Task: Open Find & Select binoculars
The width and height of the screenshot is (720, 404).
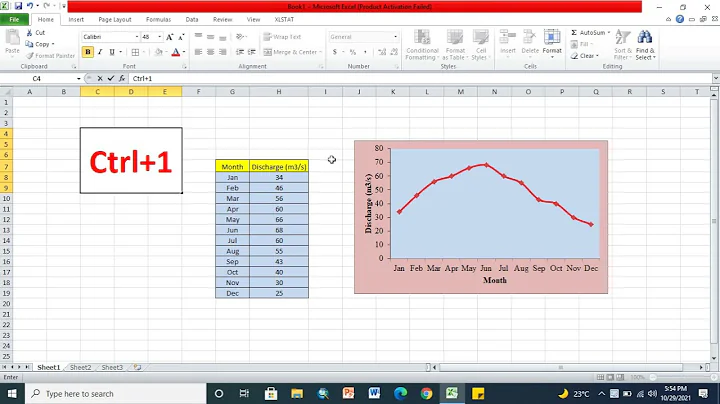Action: pyautogui.click(x=645, y=45)
